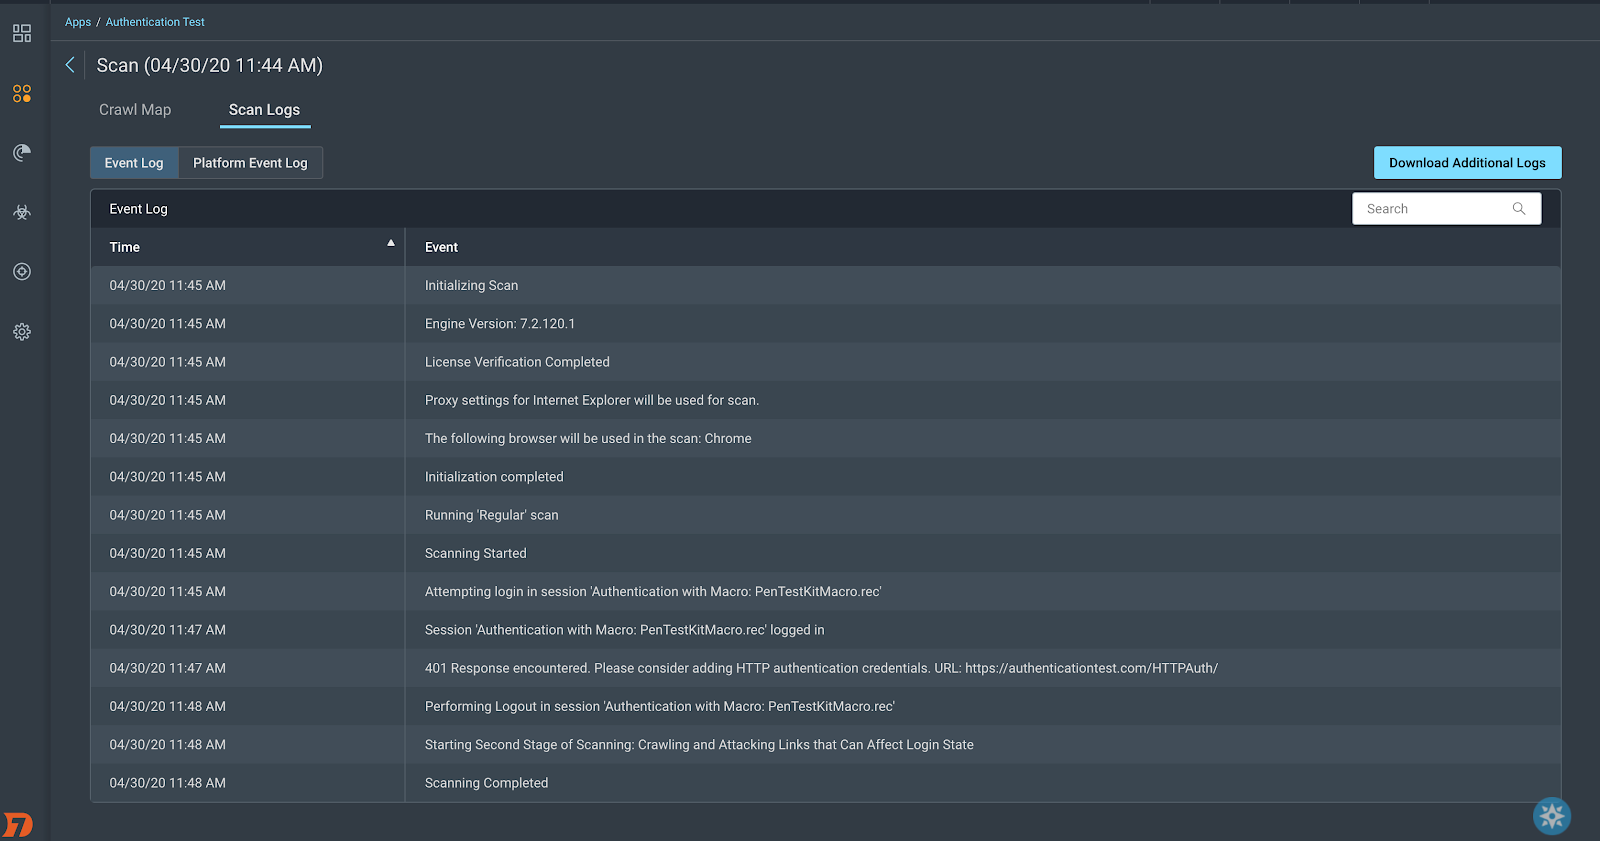Select the Scanning Completed log row
The width and height of the screenshot is (1600, 841).
pyautogui.click(x=486, y=783)
